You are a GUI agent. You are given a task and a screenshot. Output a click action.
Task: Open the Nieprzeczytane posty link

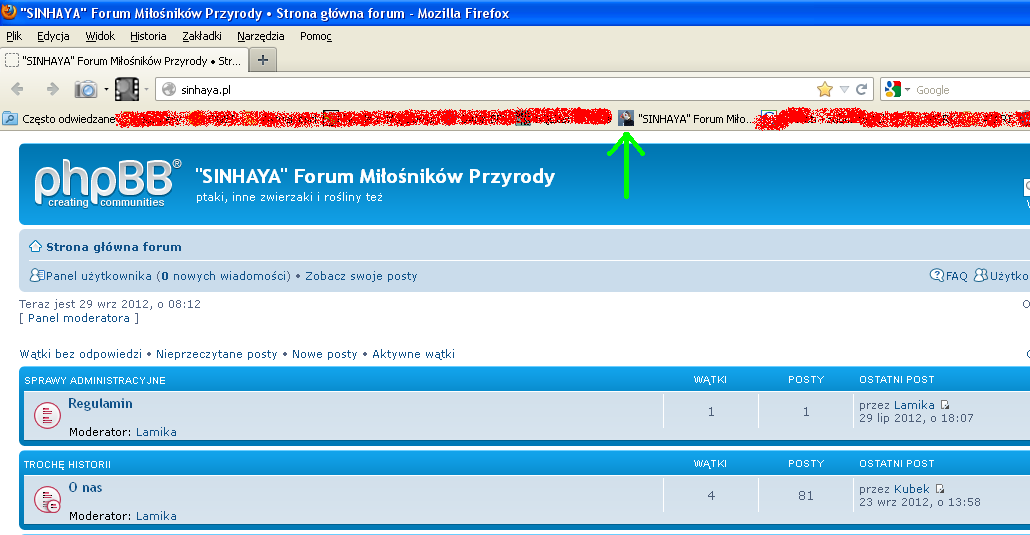coord(217,354)
